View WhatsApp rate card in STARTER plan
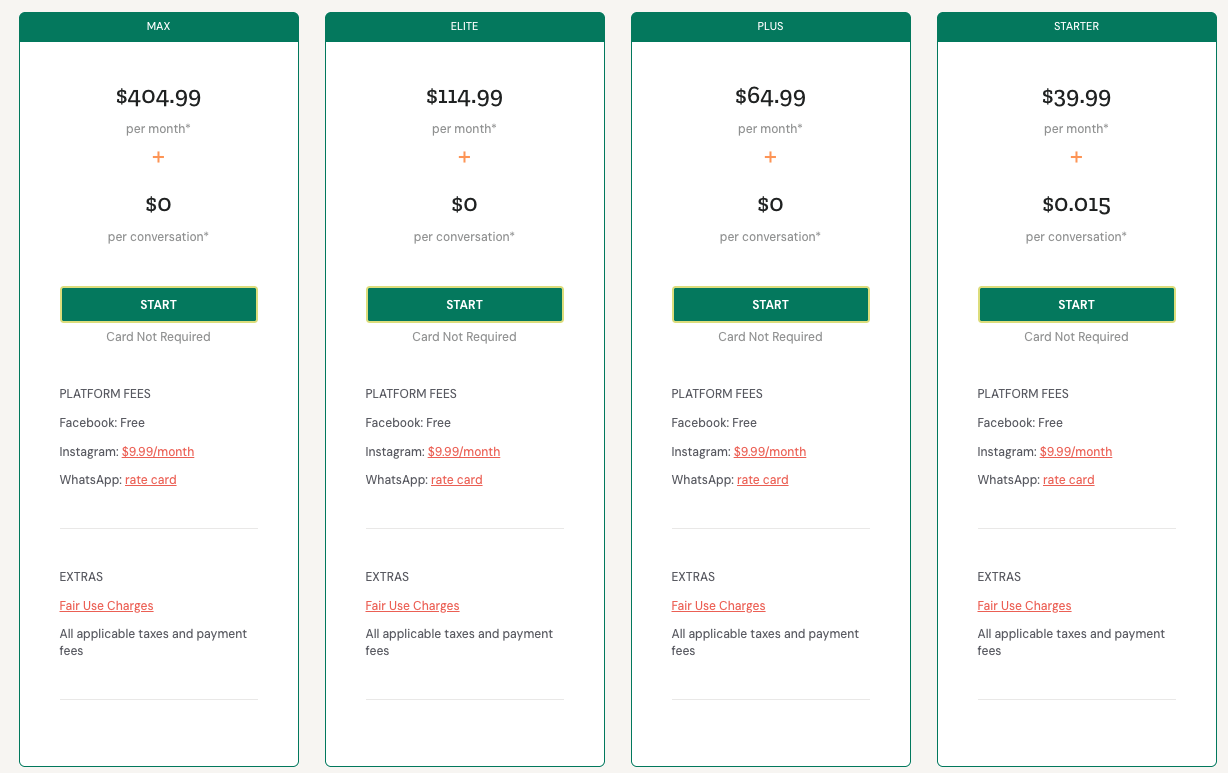This screenshot has width=1228, height=773. [x=1069, y=480]
